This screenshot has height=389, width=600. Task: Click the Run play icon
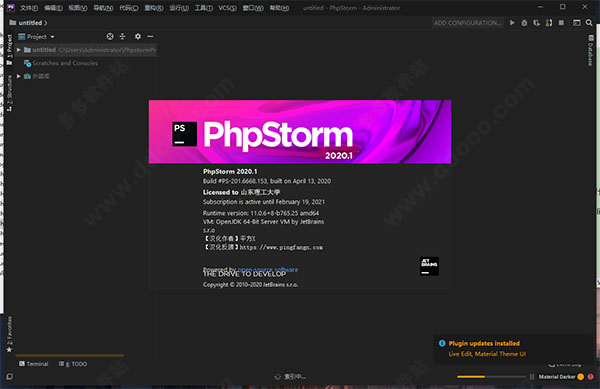click(512, 23)
